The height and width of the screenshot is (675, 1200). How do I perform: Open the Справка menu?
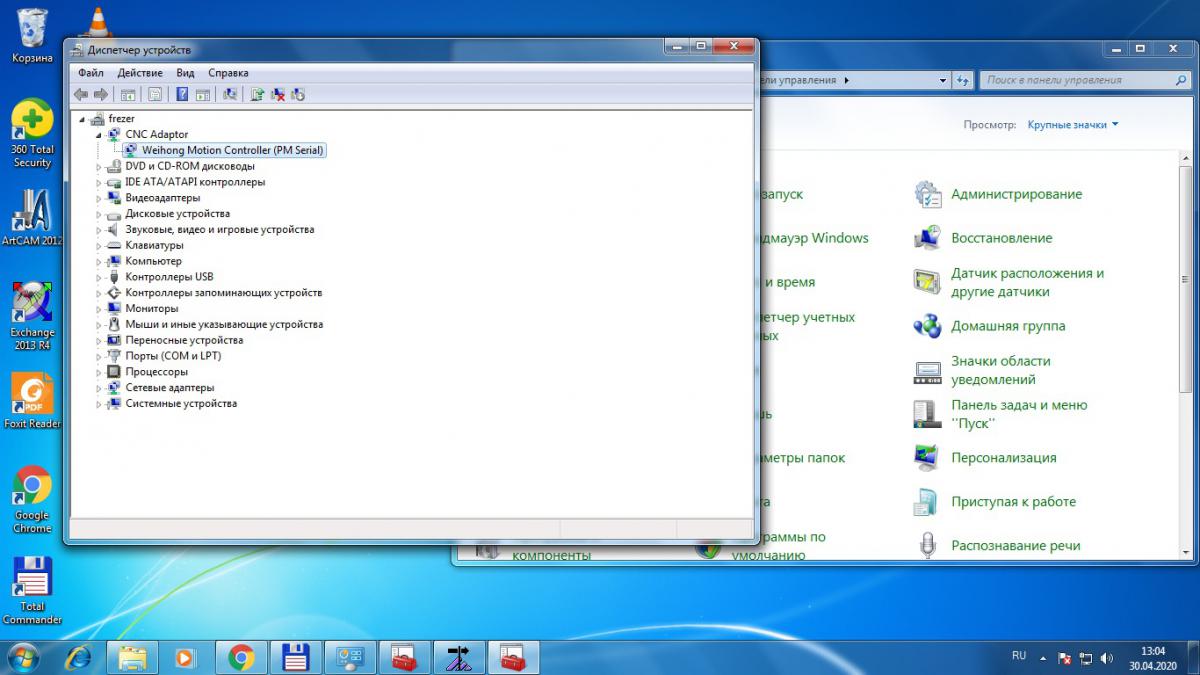(x=228, y=73)
